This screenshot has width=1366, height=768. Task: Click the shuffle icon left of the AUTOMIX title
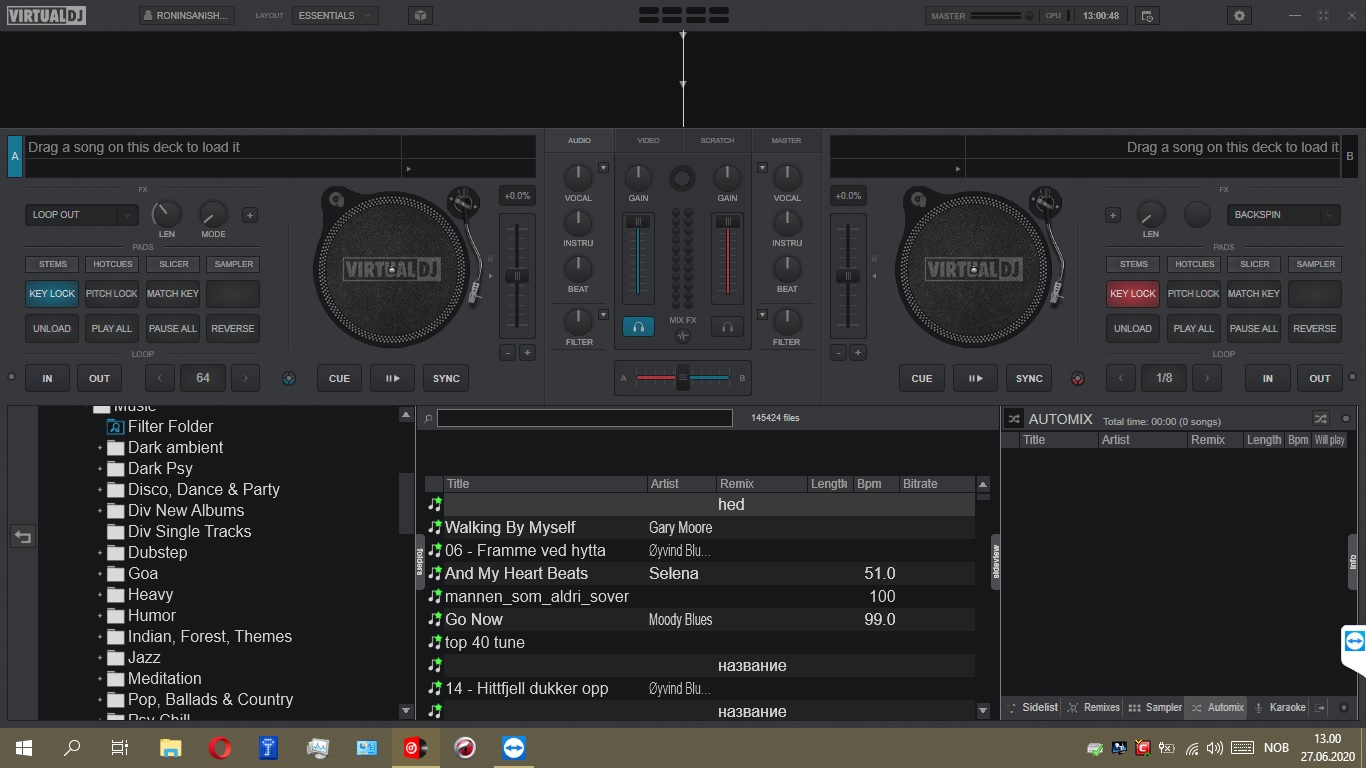[x=1013, y=419]
